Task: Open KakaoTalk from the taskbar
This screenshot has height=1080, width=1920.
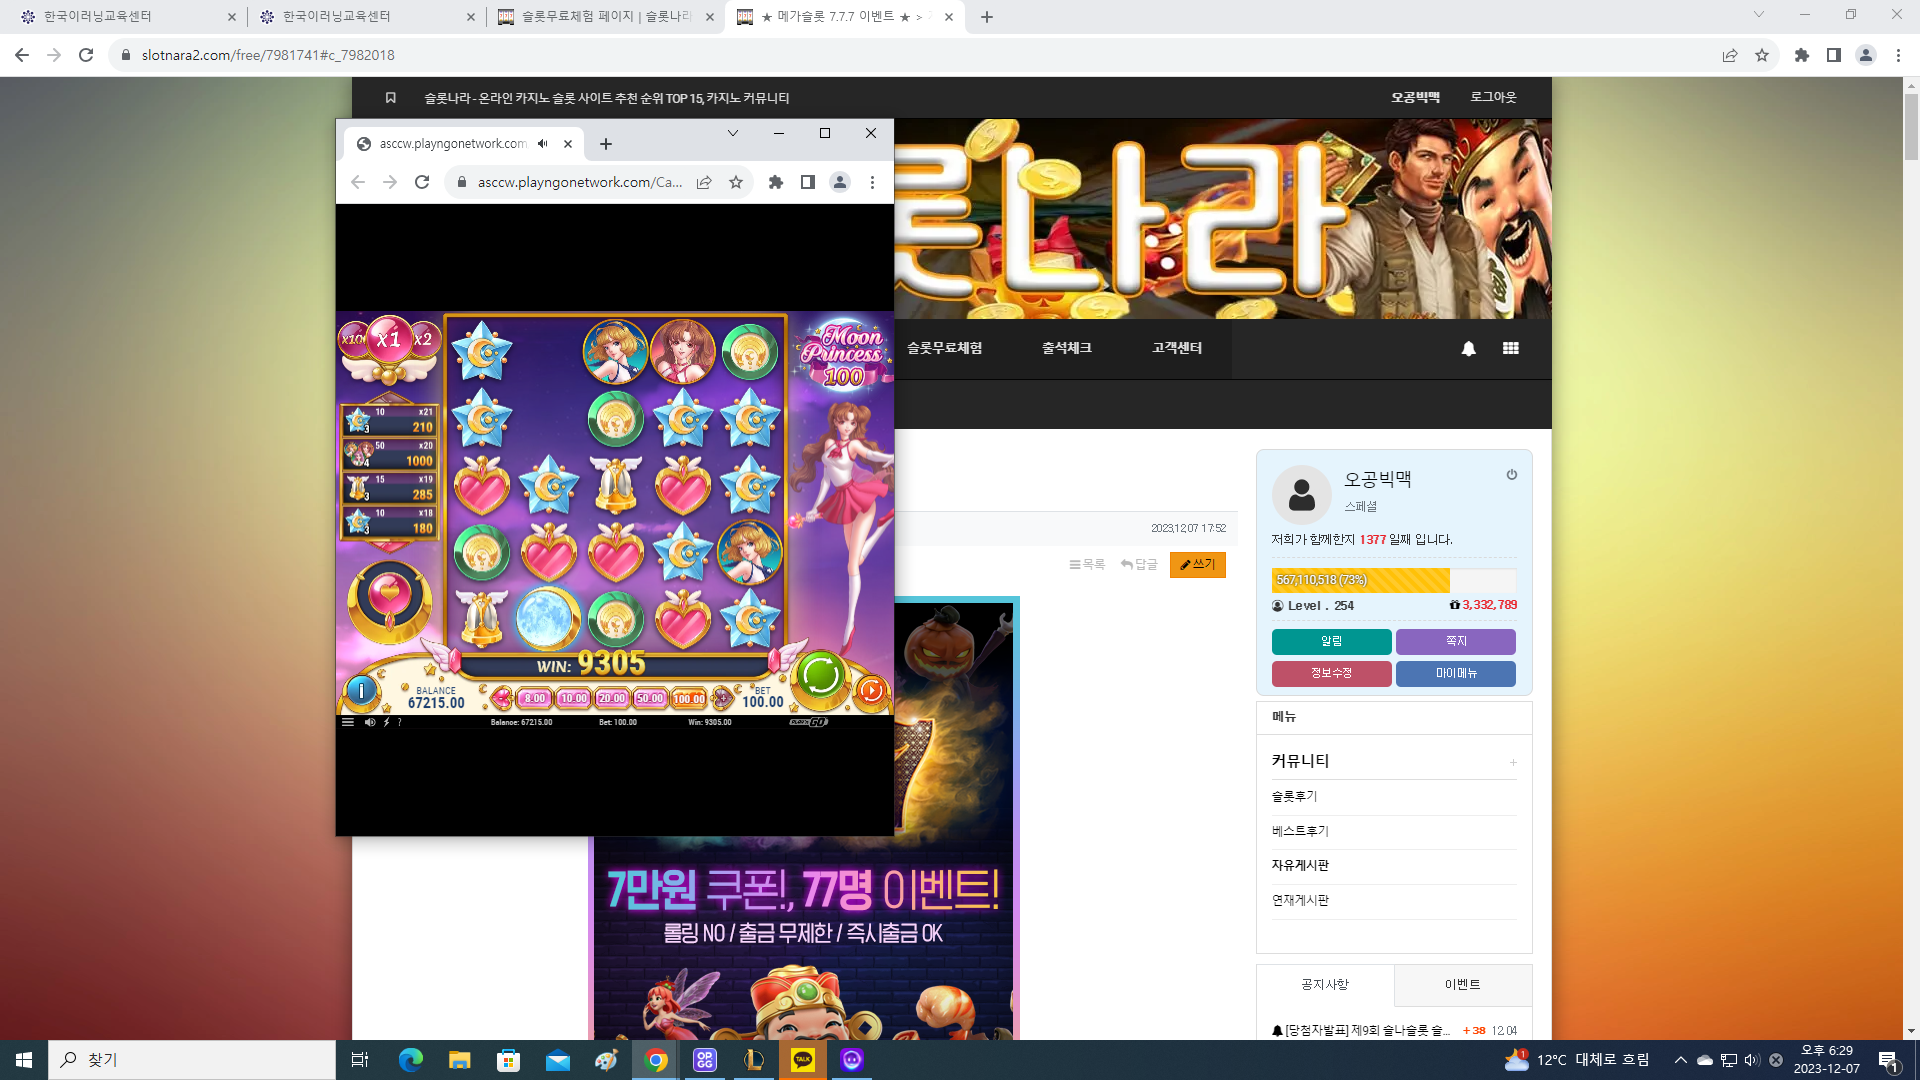Action: 803,1060
